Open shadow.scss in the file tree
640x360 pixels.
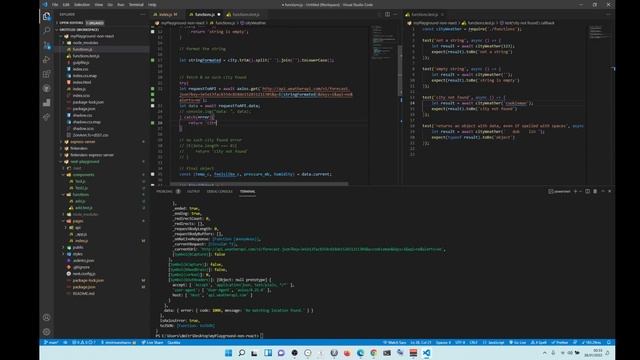(x=83, y=129)
